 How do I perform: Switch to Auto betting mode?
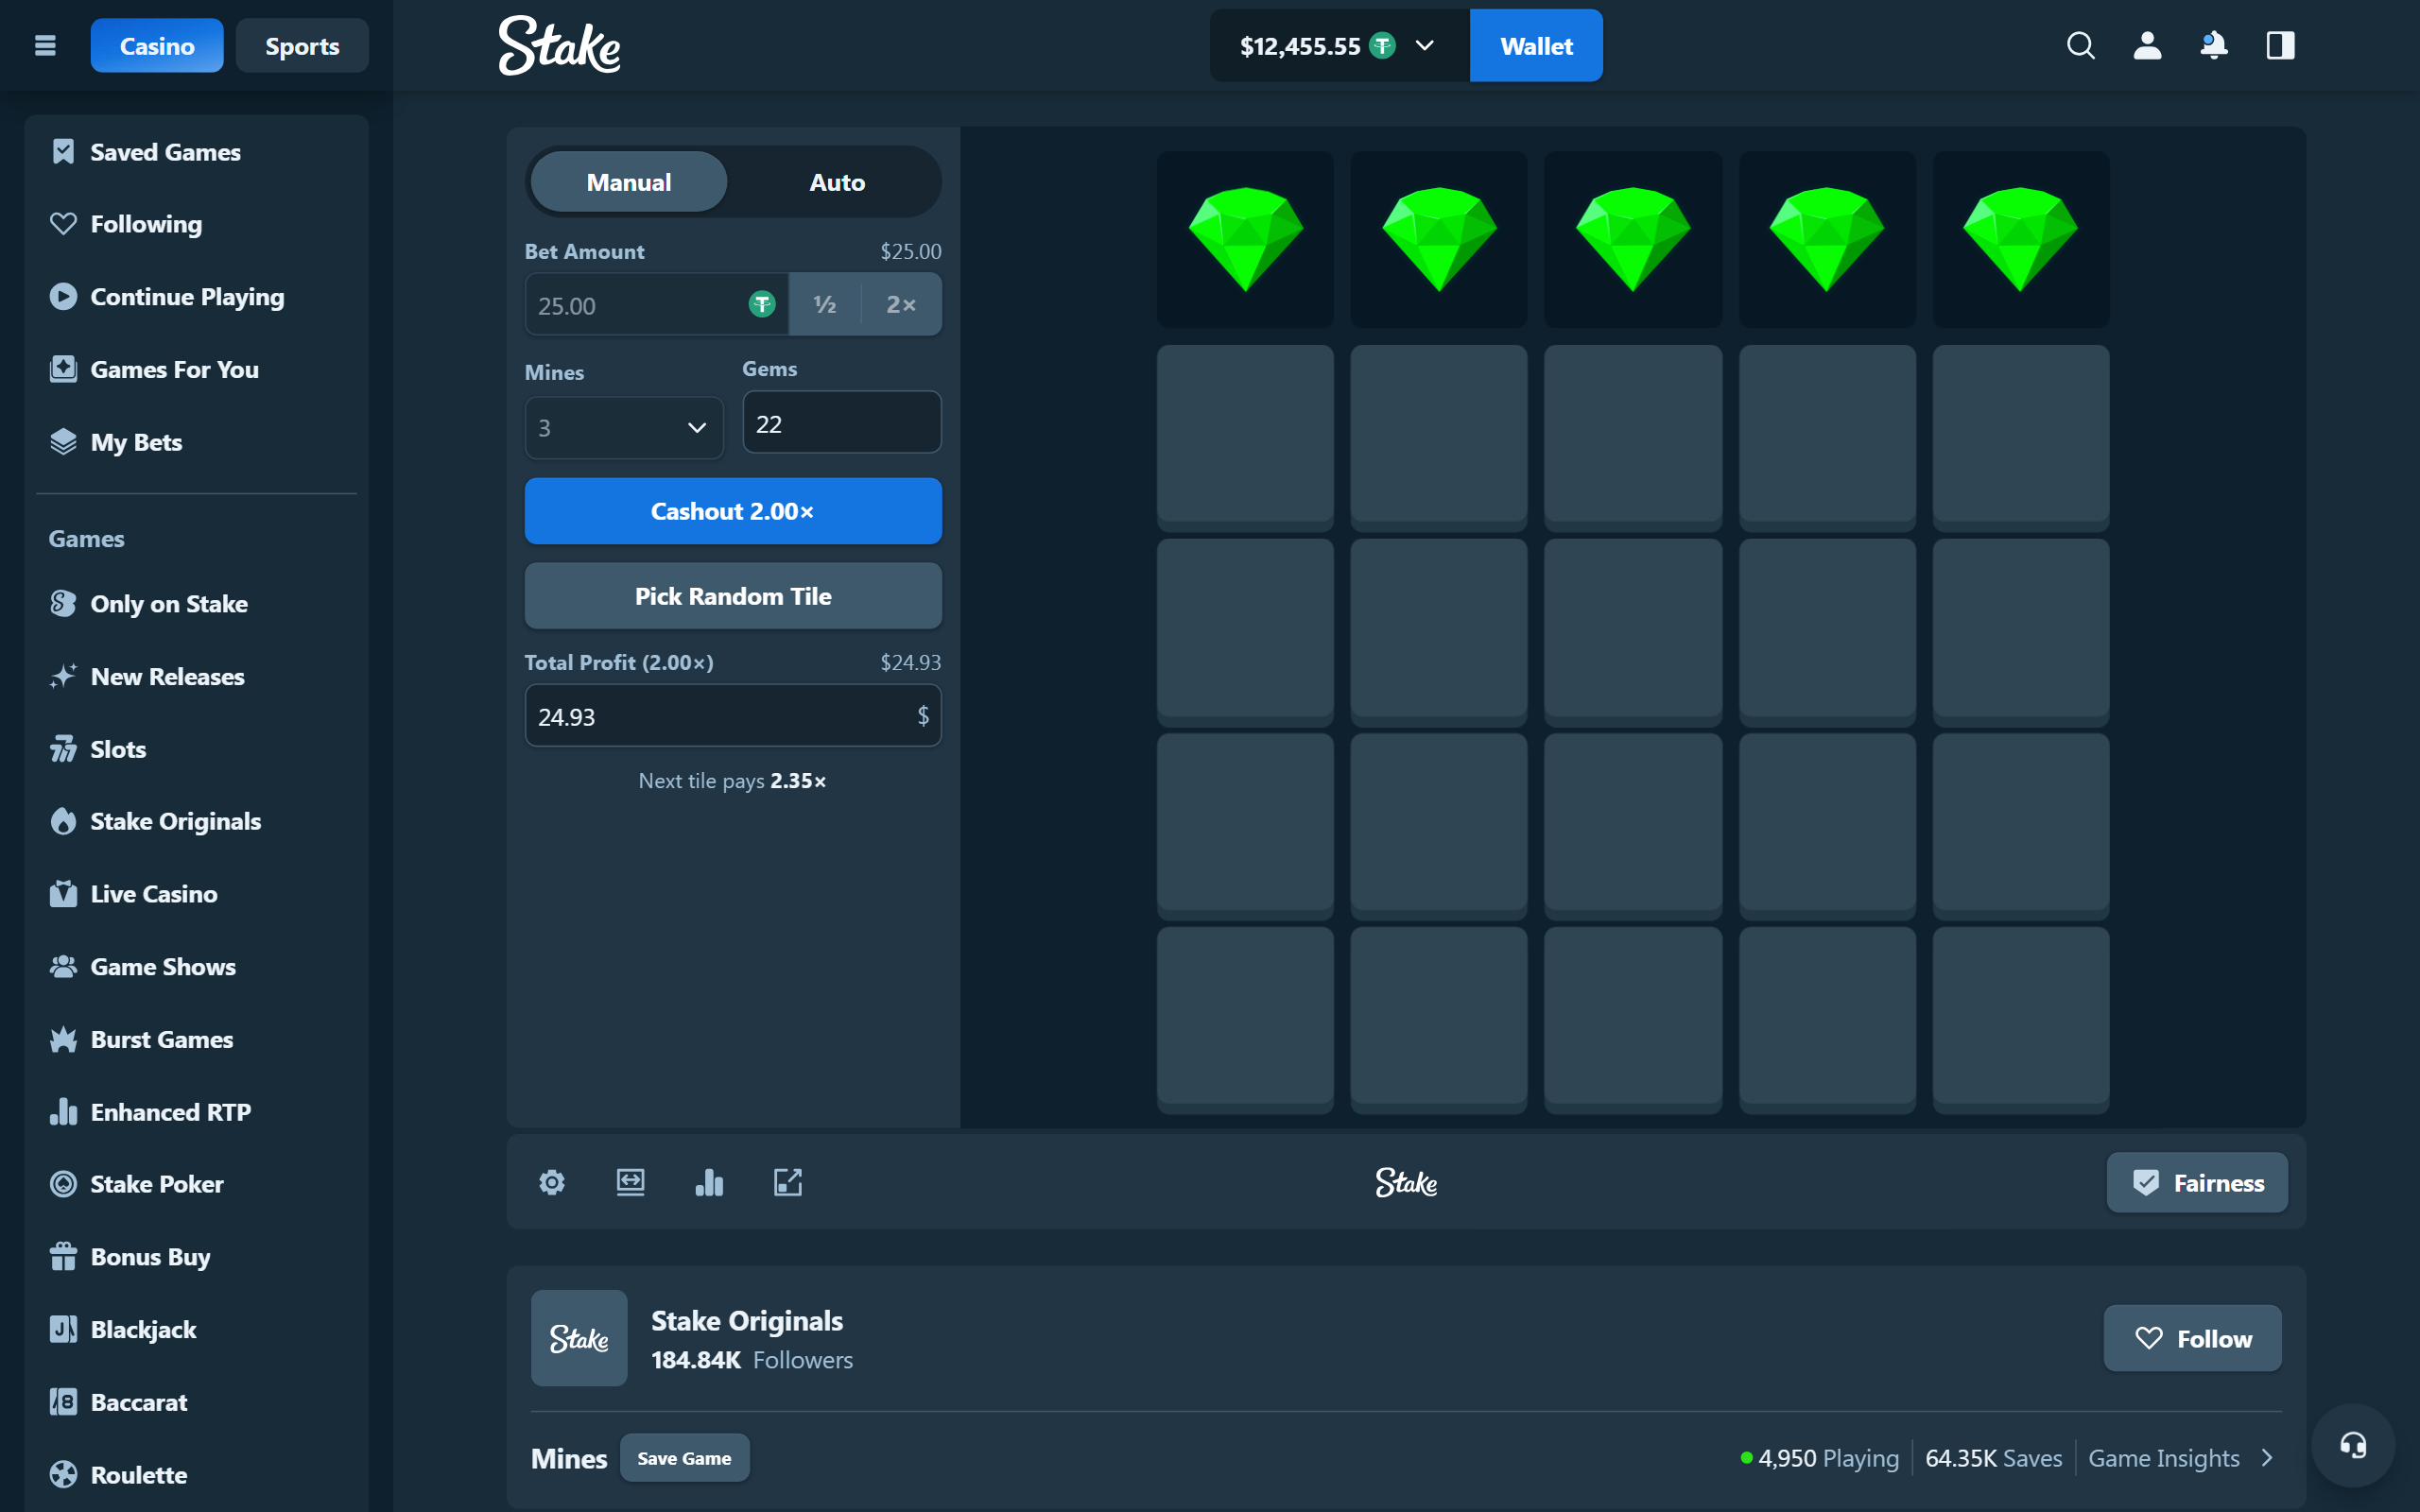click(x=837, y=182)
